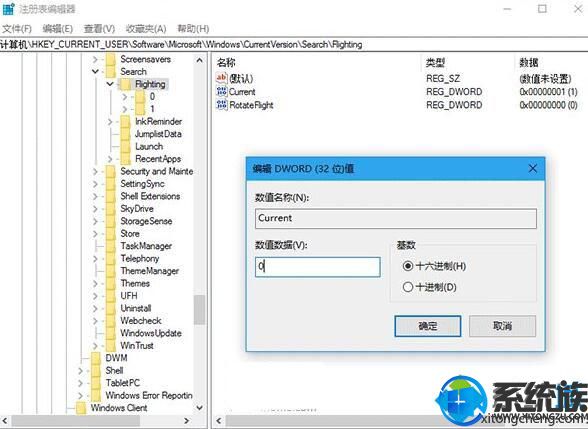Click the 确定 button
588x429 pixels.
point(428,326)
